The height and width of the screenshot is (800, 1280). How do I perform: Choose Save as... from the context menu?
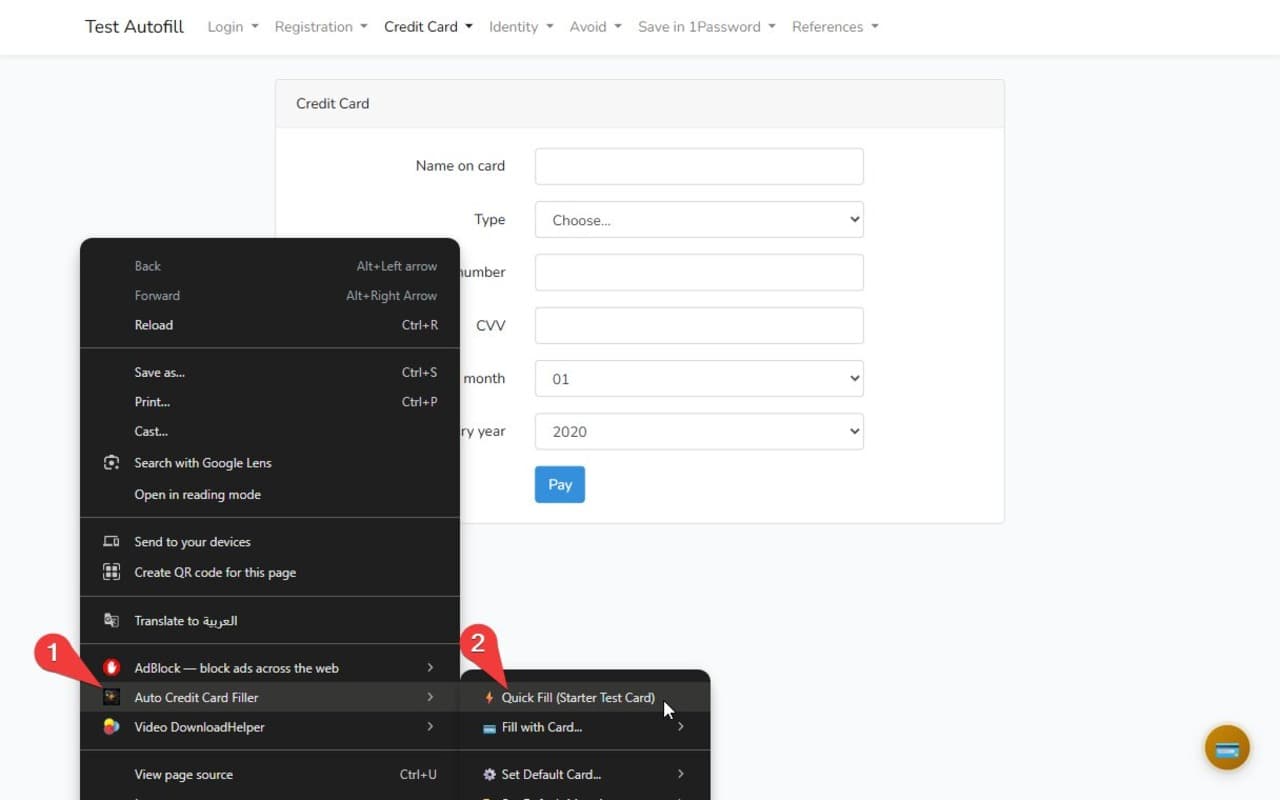pyautogui.click(x=270, y=372)
